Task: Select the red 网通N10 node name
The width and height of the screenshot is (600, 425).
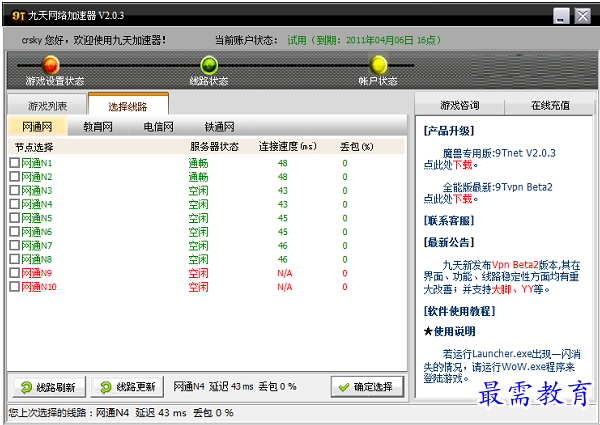Action: pyautogui.click(x=39, y=287)
